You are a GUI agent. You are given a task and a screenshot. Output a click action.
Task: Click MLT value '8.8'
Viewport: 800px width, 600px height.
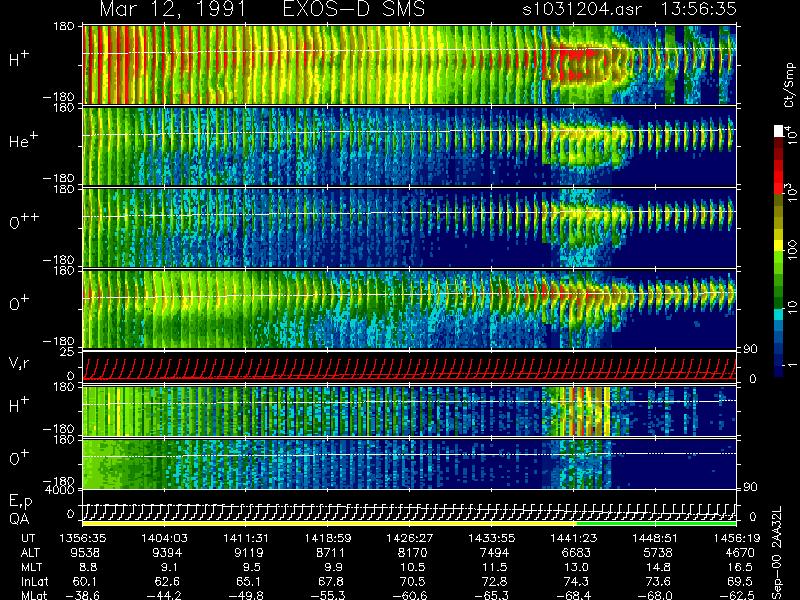(88, 567)
